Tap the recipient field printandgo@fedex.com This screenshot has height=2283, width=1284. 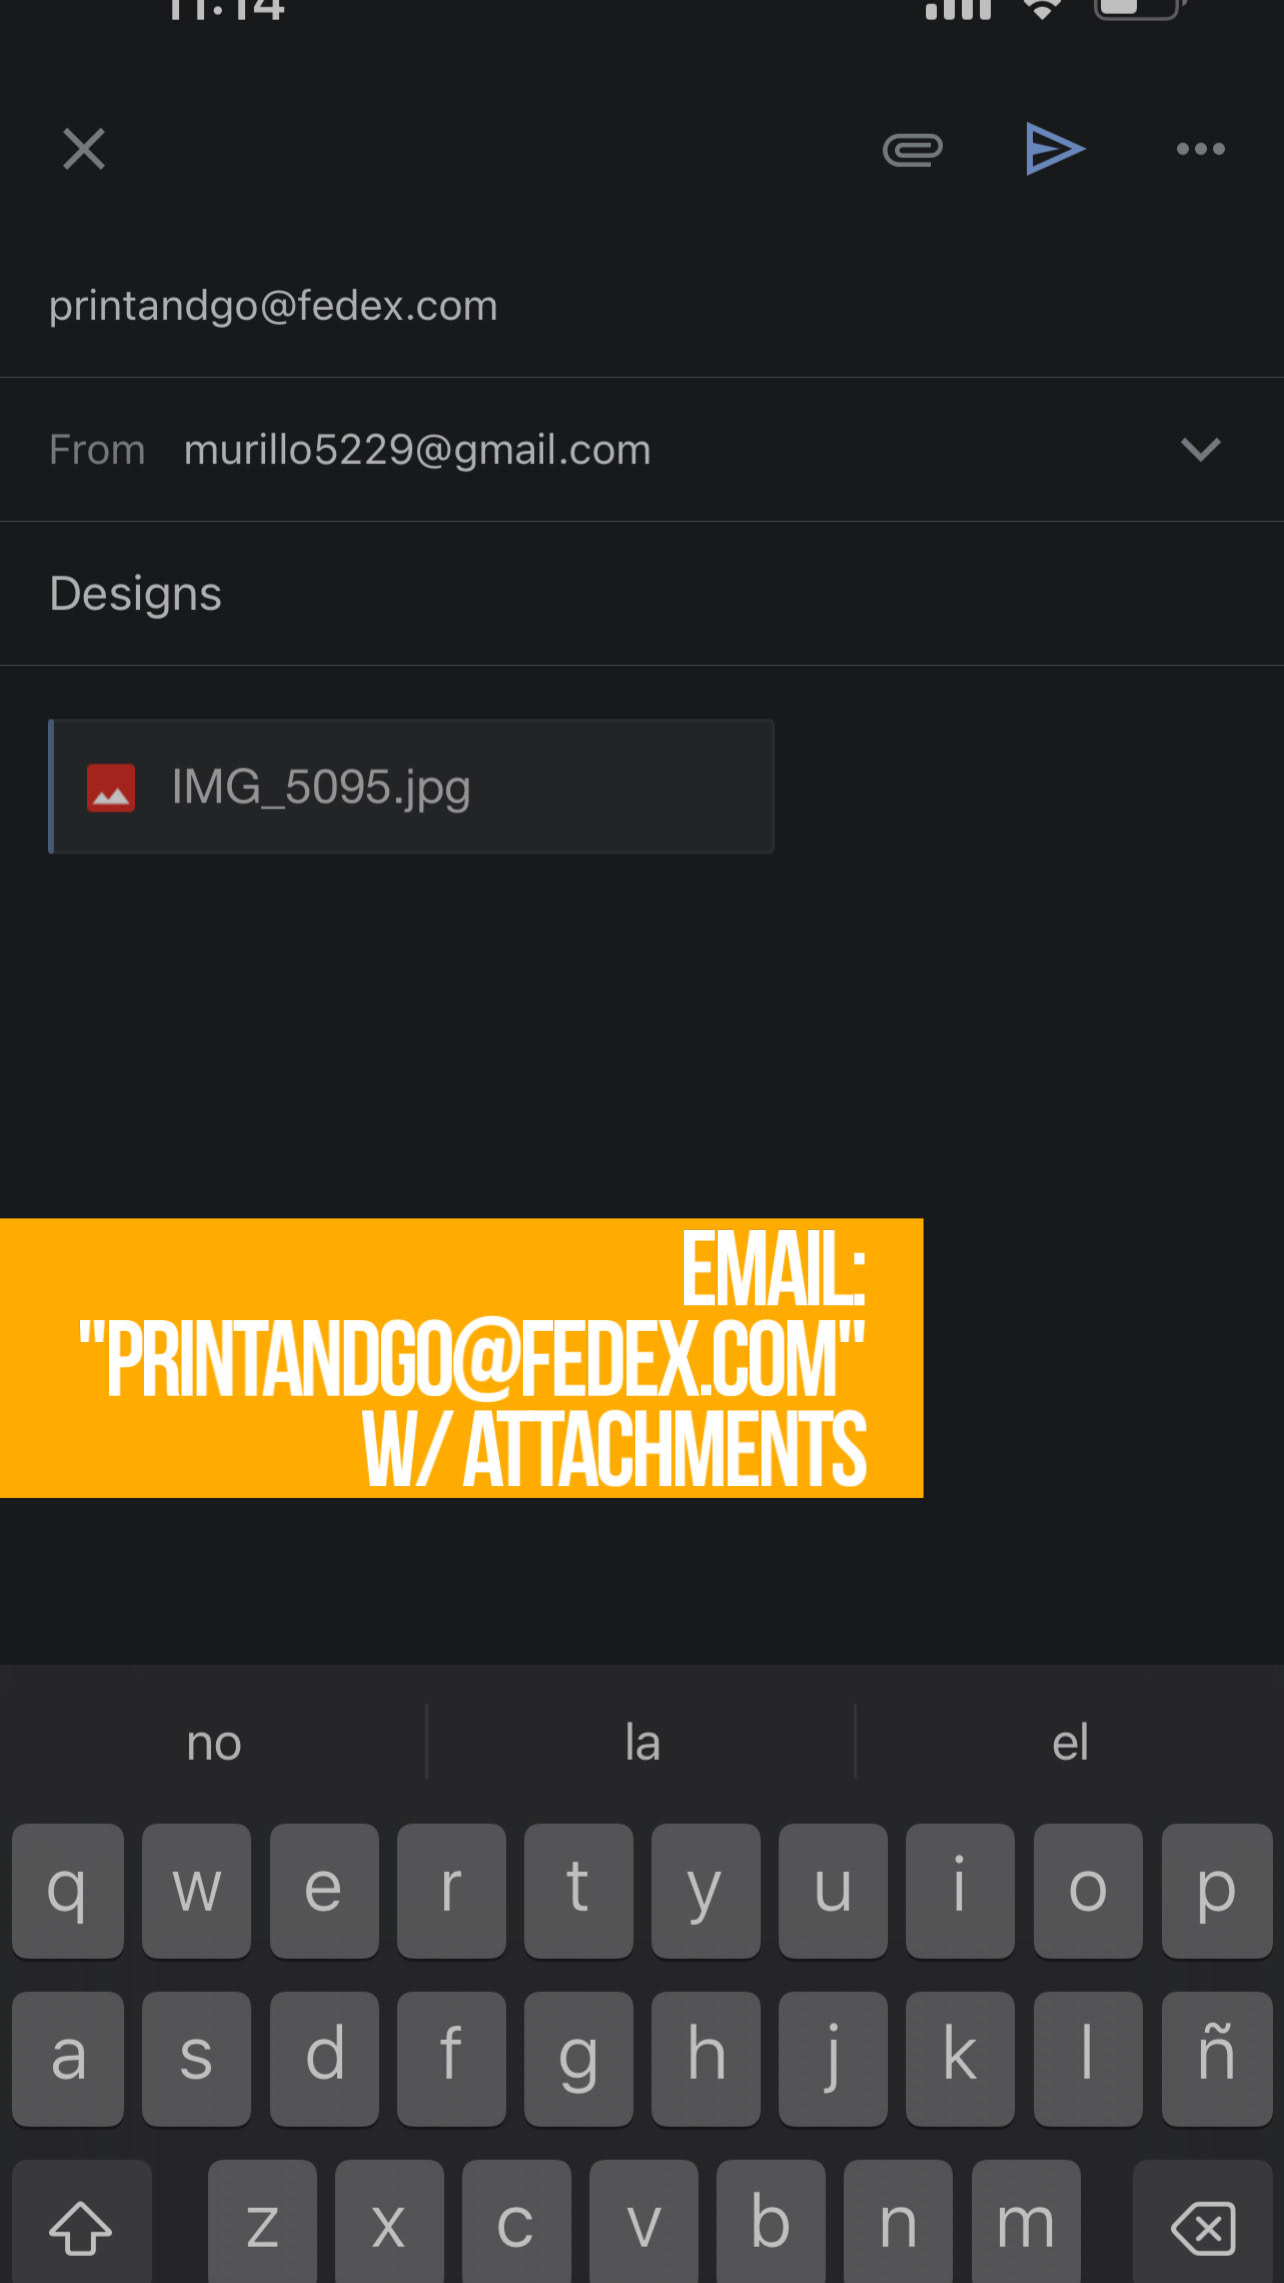[273, 306]
